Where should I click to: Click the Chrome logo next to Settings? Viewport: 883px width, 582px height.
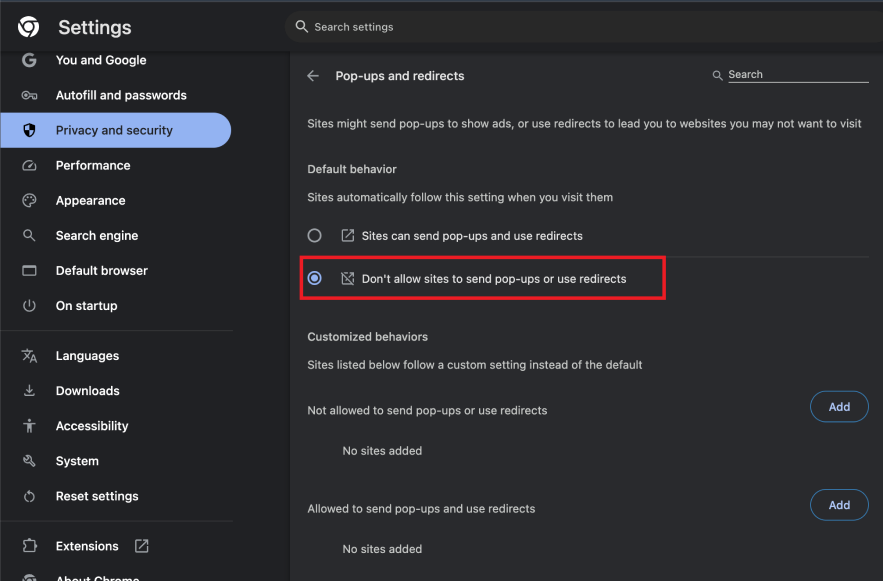(x=29, y=26)
